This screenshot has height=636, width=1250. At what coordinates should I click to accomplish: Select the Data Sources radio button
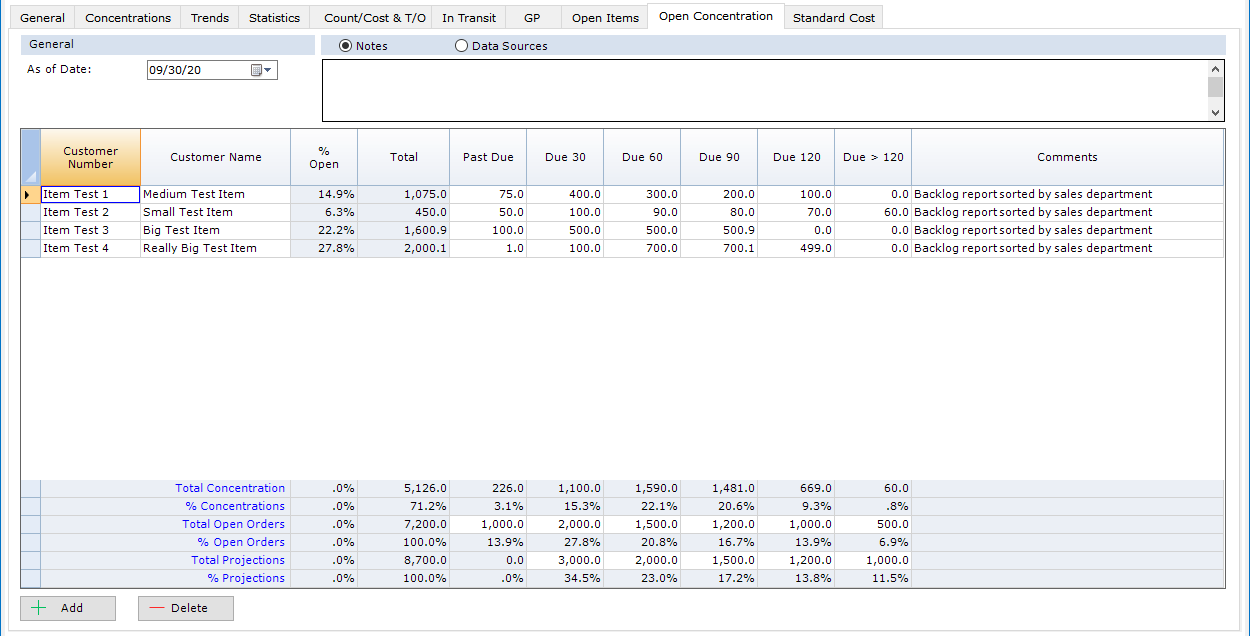pyautogui.click(x=461, y=45)
